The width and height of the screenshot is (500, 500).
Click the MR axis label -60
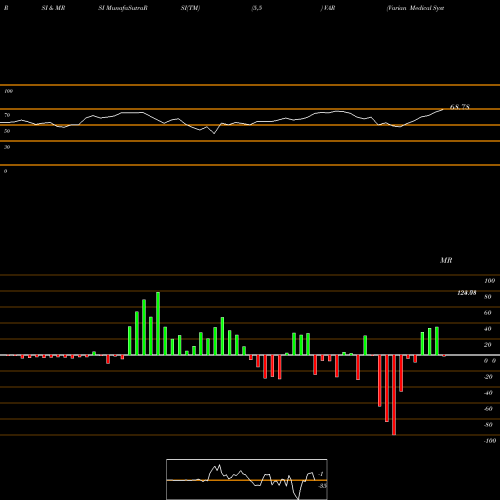click(x=488, y=409)
